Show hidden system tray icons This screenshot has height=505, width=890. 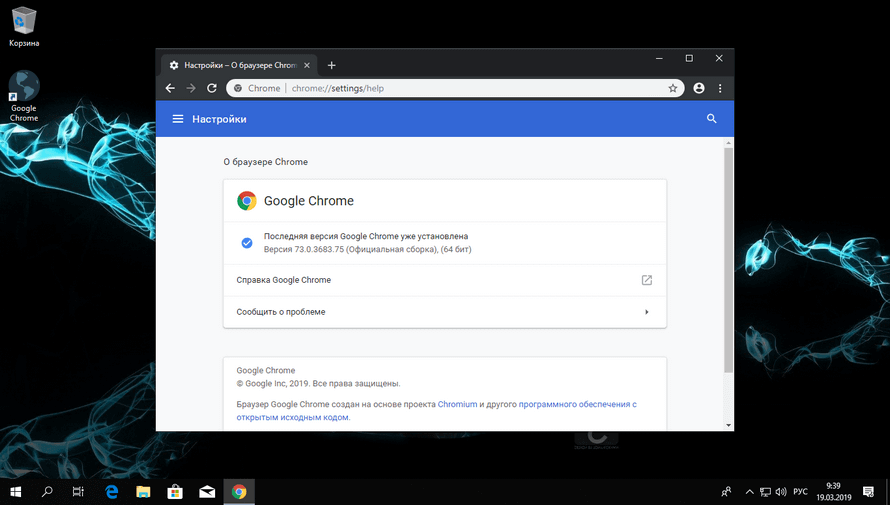tap(749, 492)
